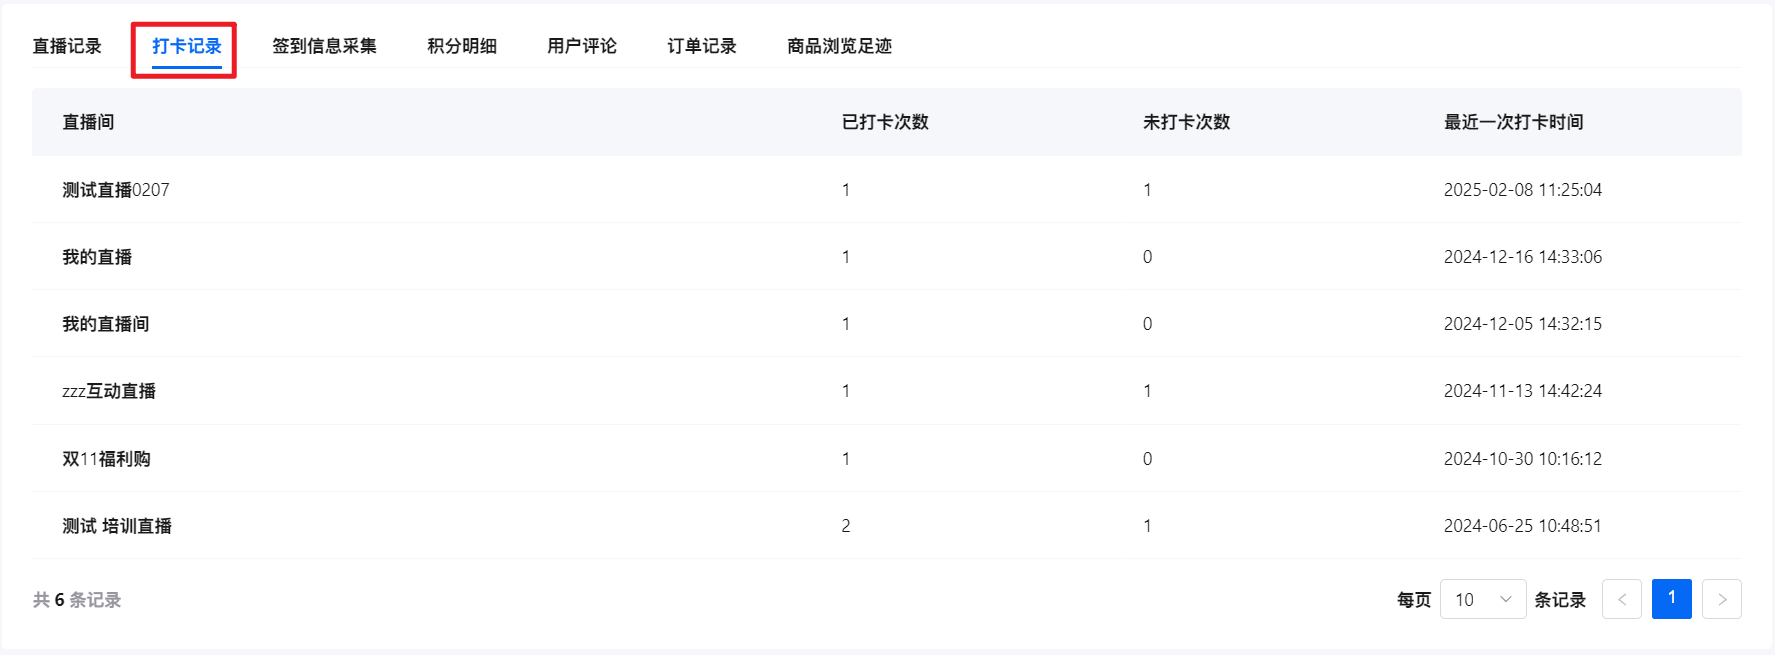Open the 积分明细 tab
This screenshot has height=655, width=1775.
pos(462,46)
